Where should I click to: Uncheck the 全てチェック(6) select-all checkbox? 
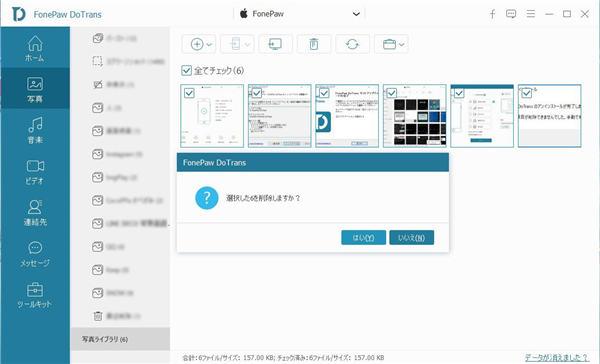[x=186, y=70]
